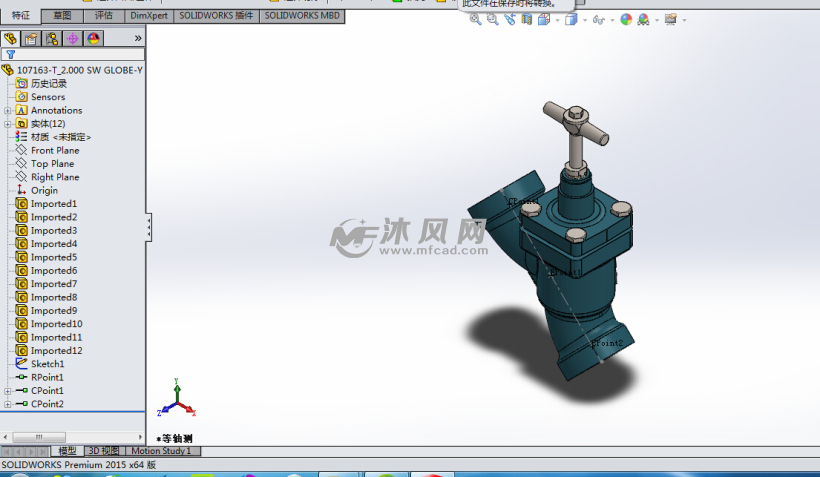Click the Edit Appearance color sphere icon
This screenshot has height=477, width=820.
(626, 19)
